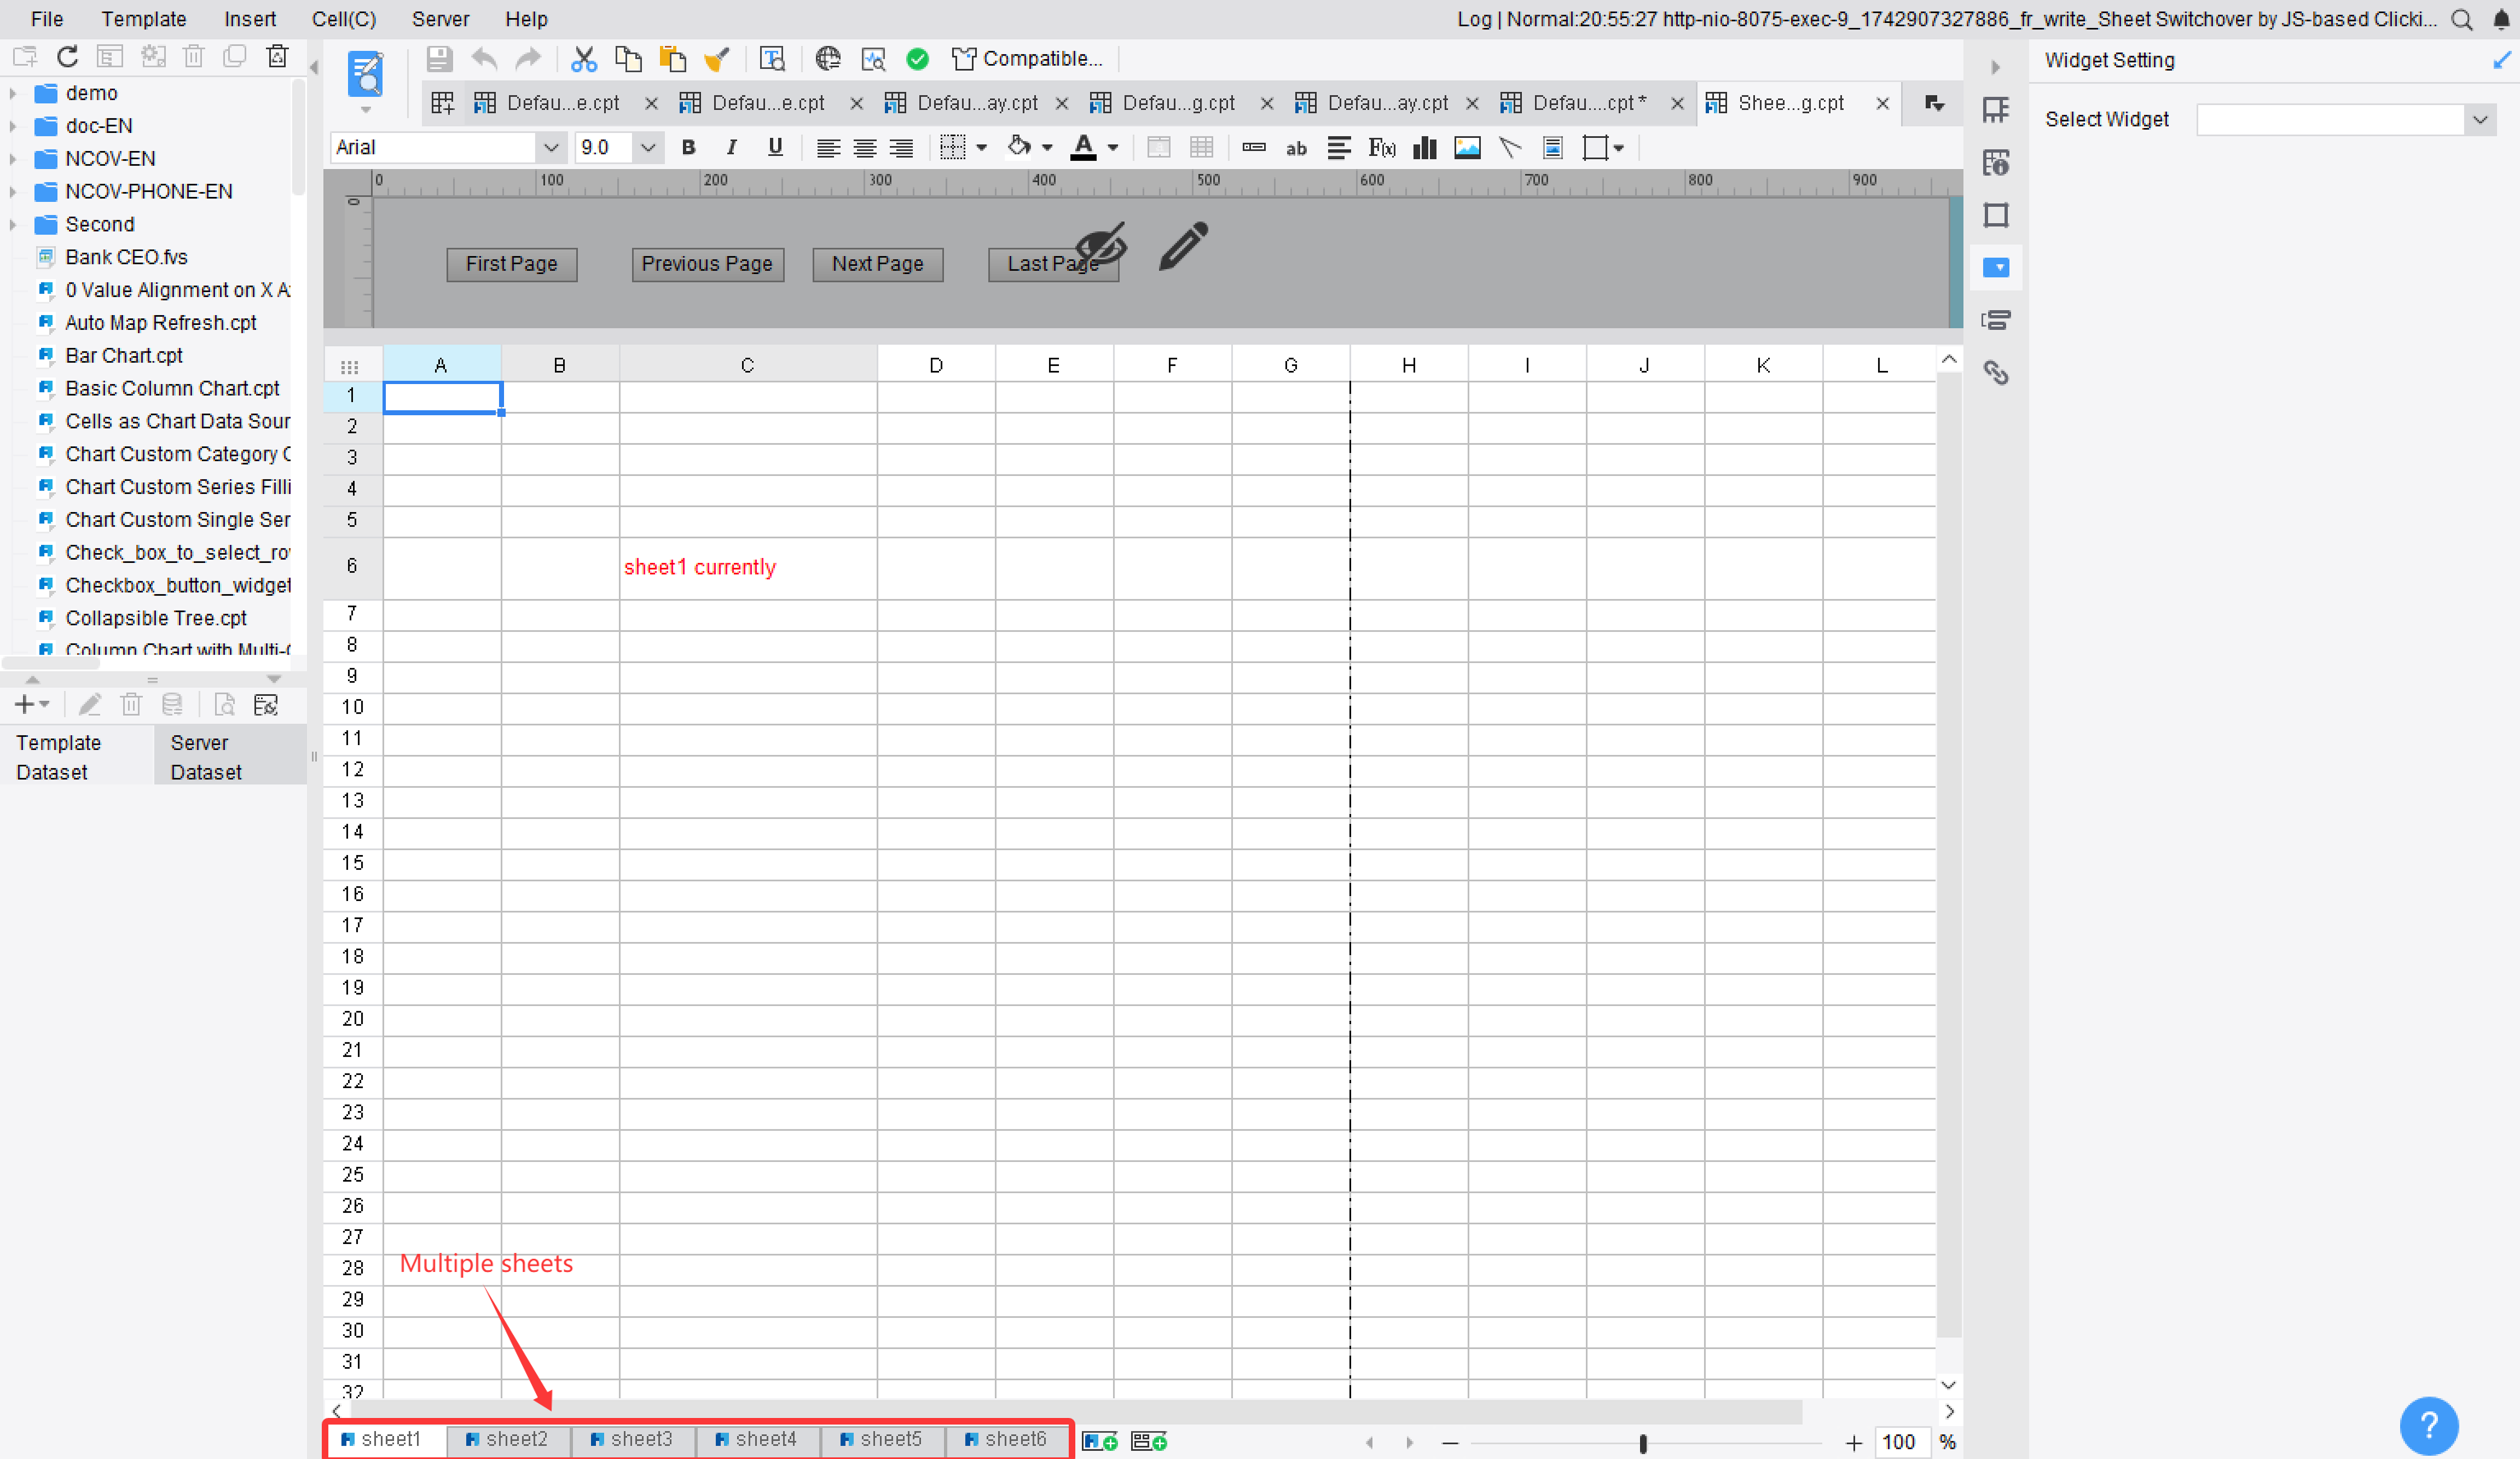
Task: Click the pencil edit icon in parameter pane
Action: click(x=1184, y=246)
